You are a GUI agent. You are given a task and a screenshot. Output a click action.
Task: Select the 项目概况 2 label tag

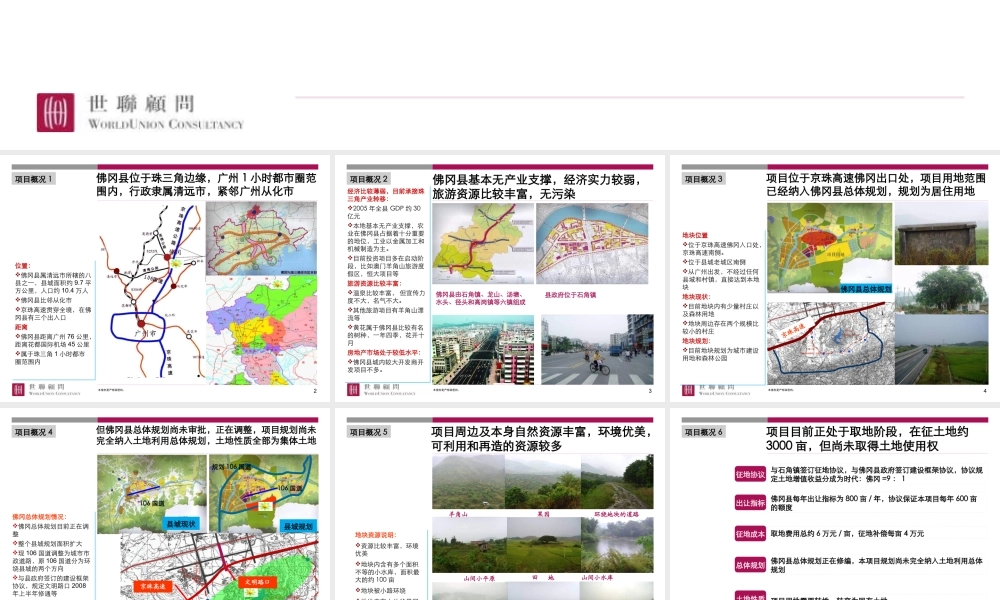pos(369,179)
